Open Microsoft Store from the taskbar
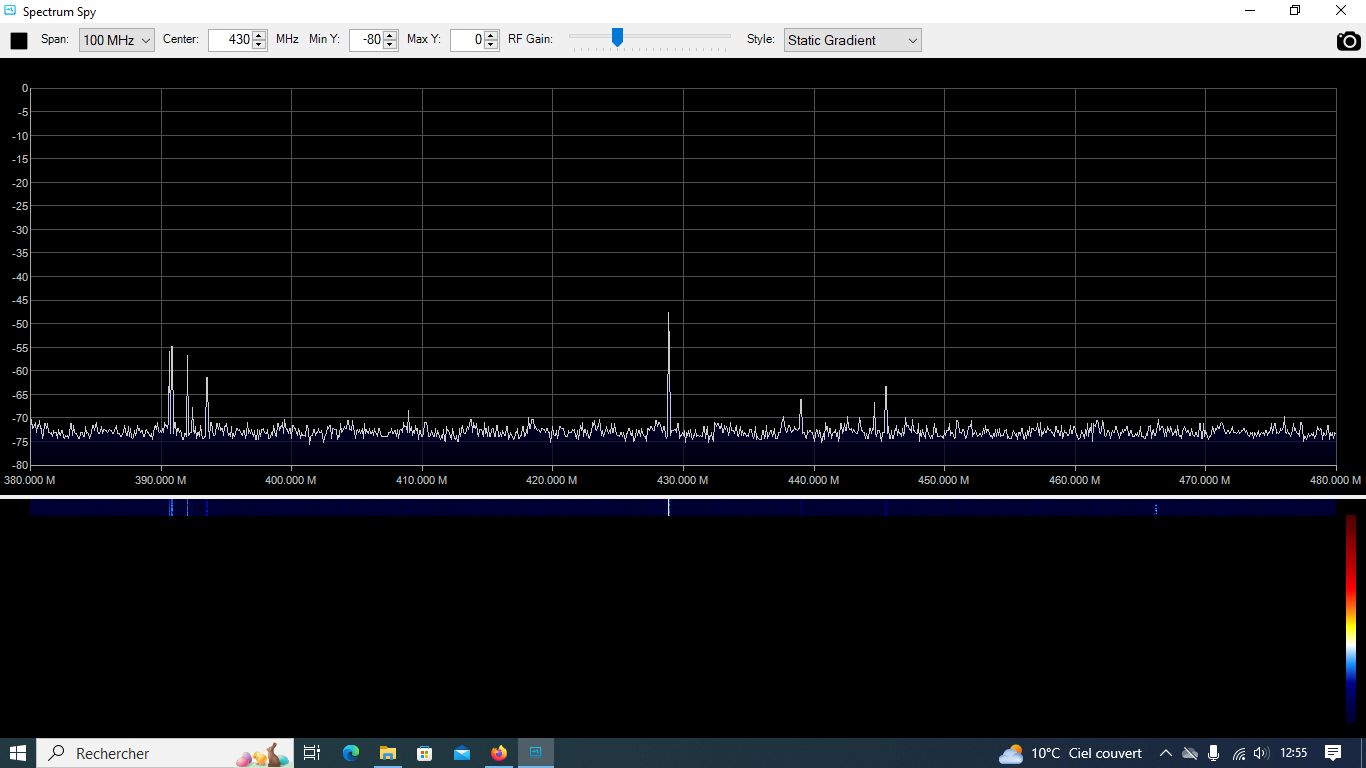 pos(424,753)
